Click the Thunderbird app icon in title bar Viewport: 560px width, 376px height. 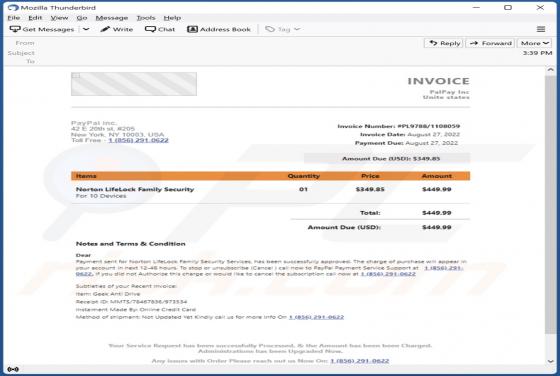click(13, 7)
